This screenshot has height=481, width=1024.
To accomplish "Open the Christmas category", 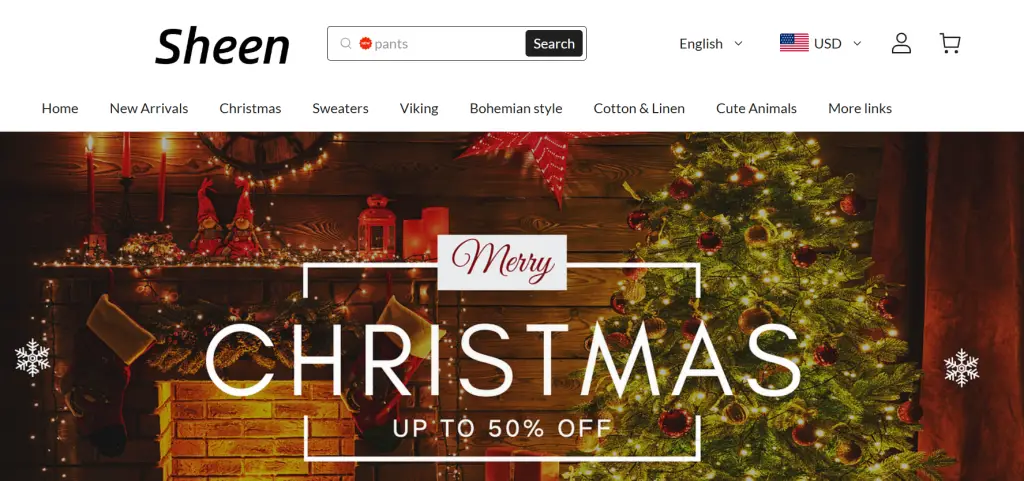I will 250,108.
